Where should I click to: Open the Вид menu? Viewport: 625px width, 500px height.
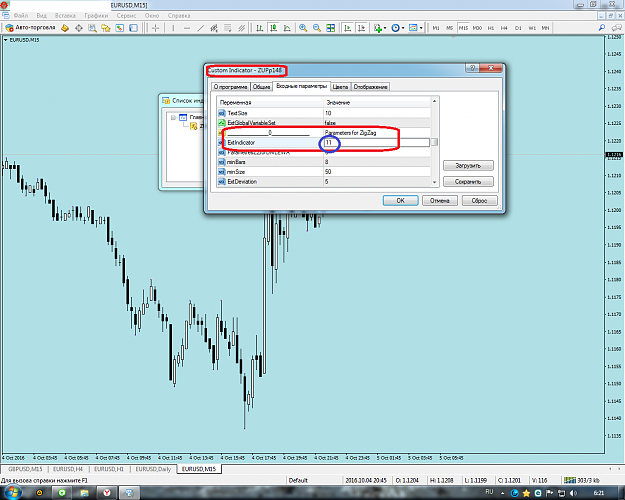click(x=41, y=16)
